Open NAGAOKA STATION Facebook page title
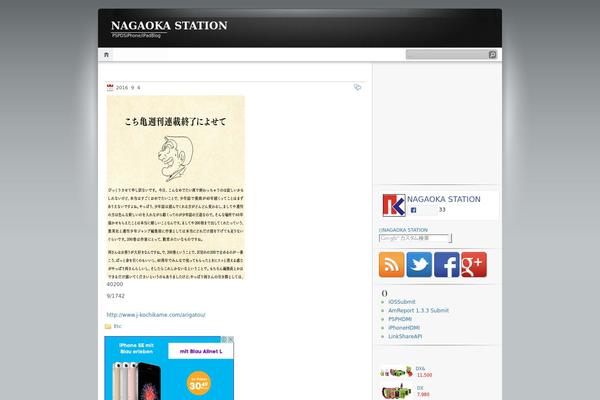The width and height of the screenshot is (600, 400). point(443,199)
